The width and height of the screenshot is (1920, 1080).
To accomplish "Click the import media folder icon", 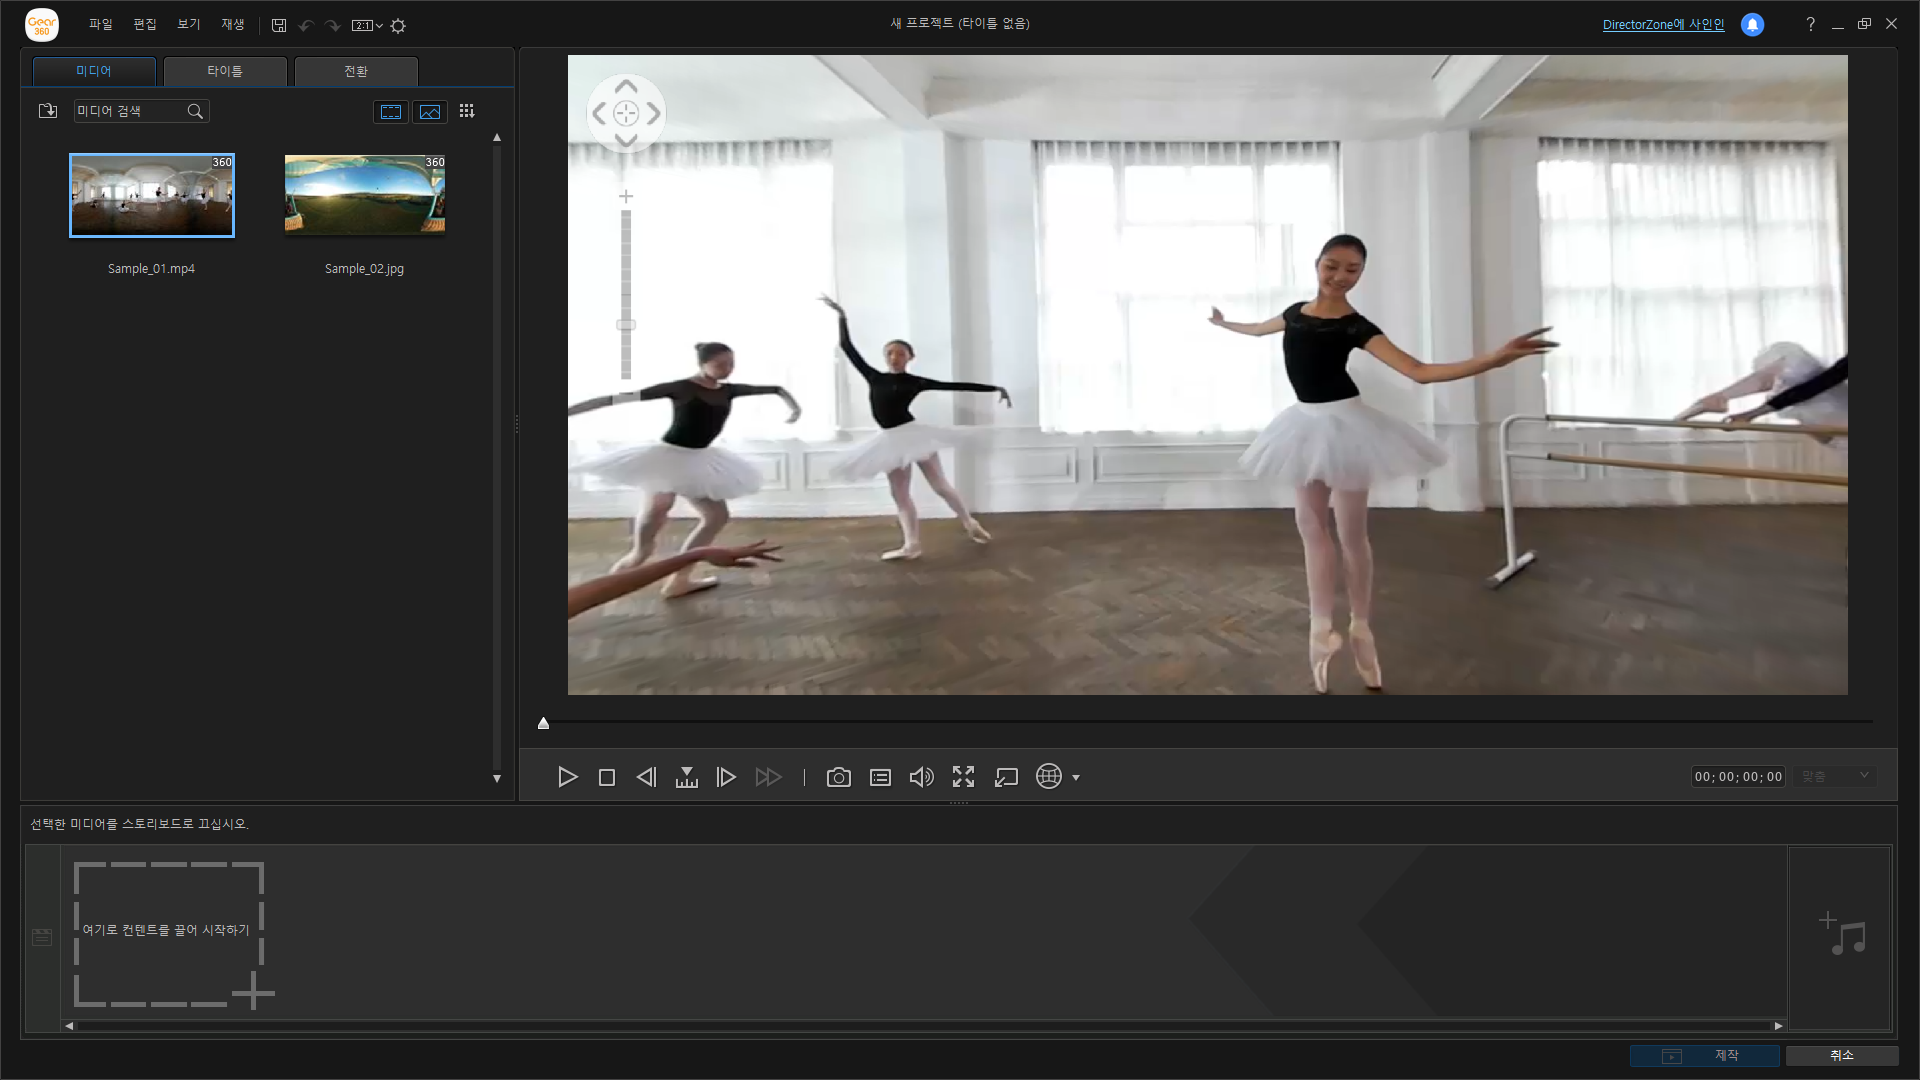I will coord(47,111).
